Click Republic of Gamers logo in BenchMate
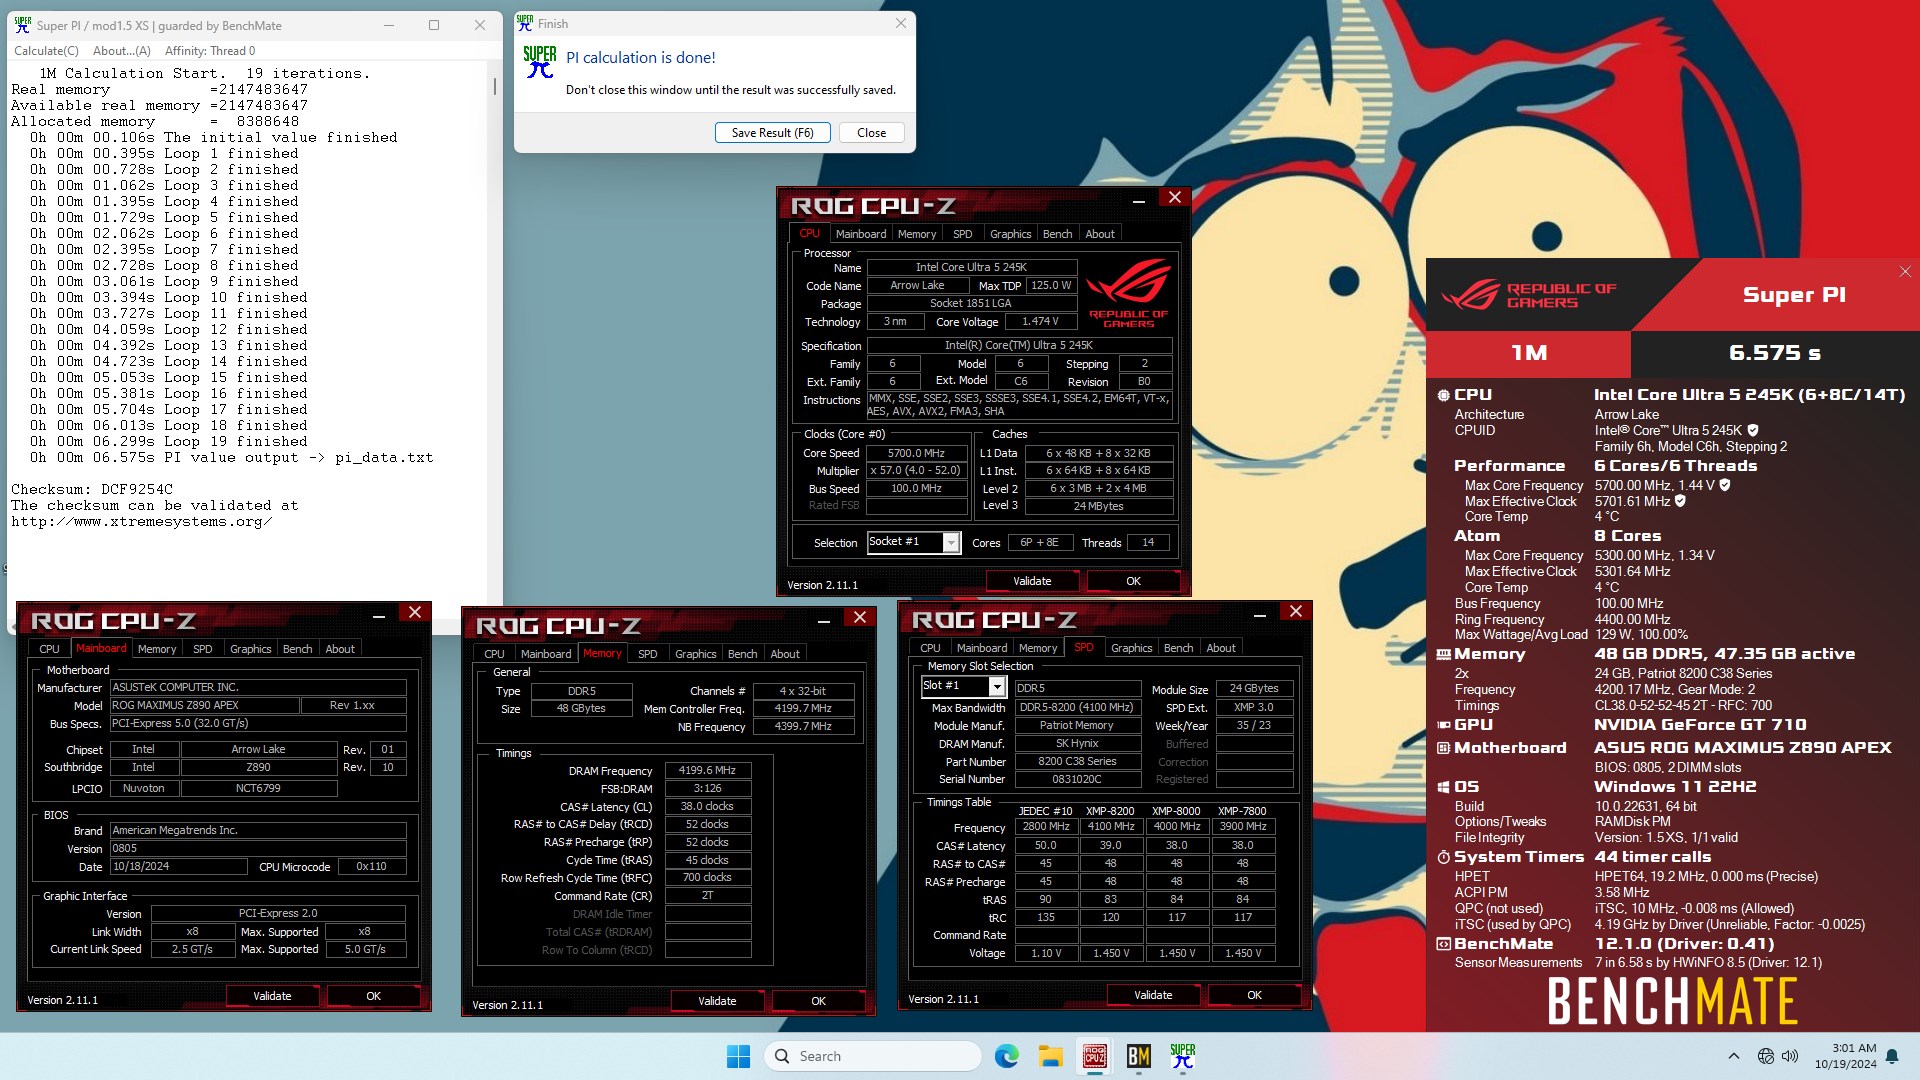 (1529, 295)
